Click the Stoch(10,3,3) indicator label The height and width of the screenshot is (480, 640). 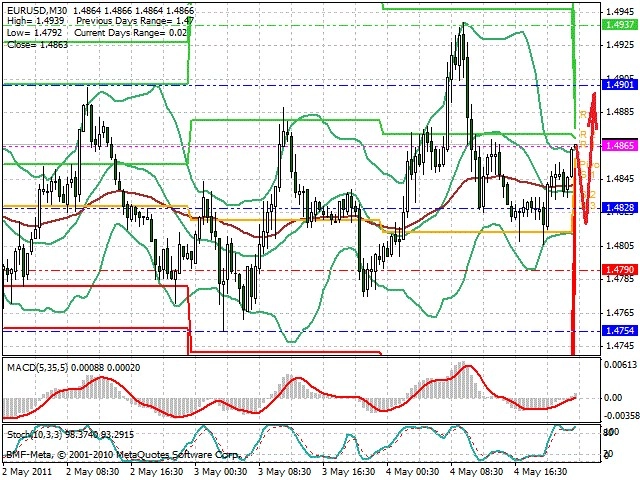(x=34, y=435)
